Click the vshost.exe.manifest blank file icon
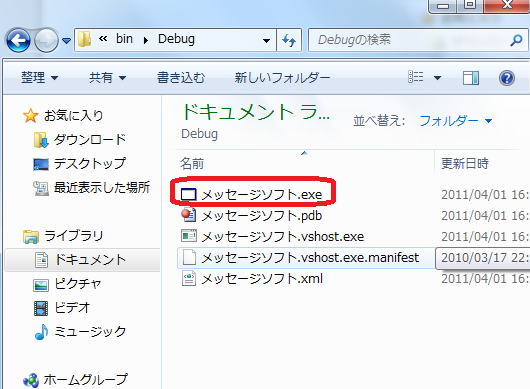Image resolution: width=530 pixels, height=389 pixels. tap(189, 257)
